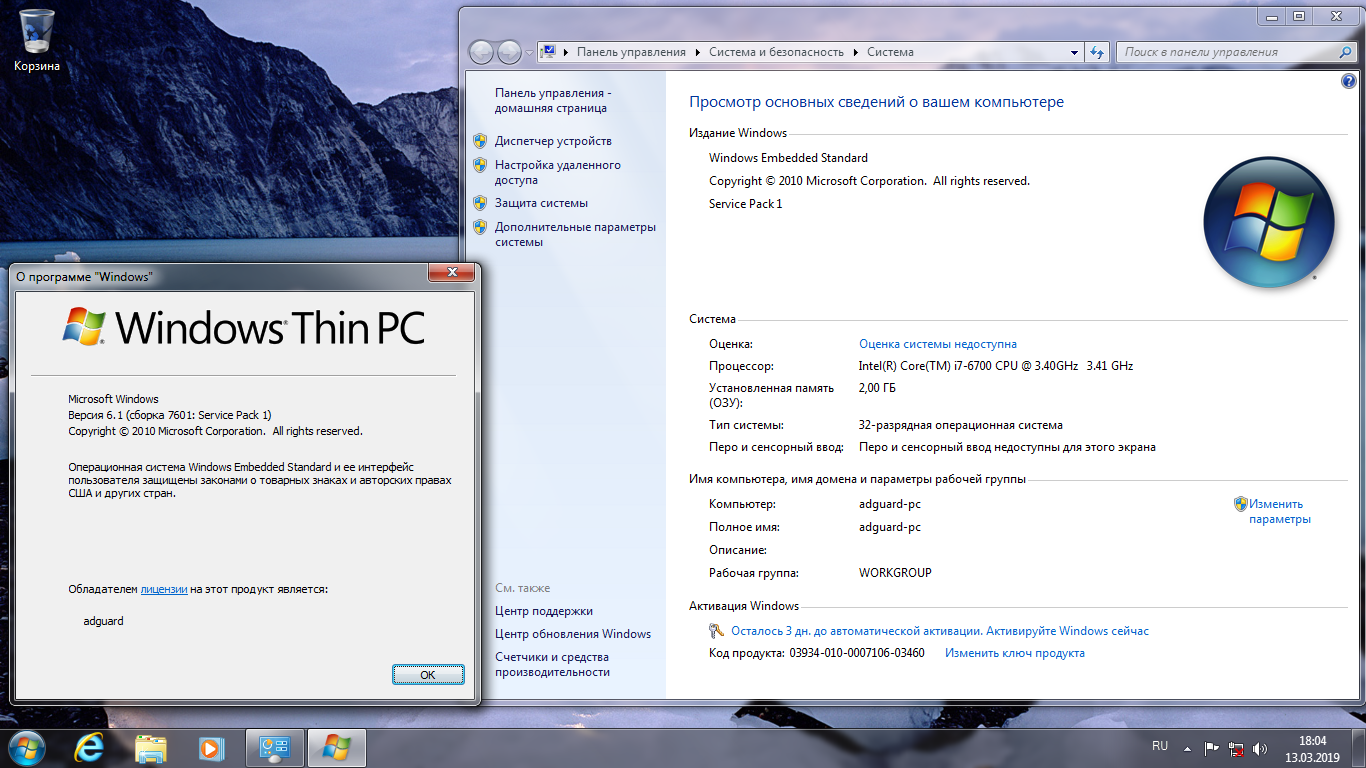Screen dimensions: 1366x768
Task: Open Центр поддержки link
Action: point(544,611)
